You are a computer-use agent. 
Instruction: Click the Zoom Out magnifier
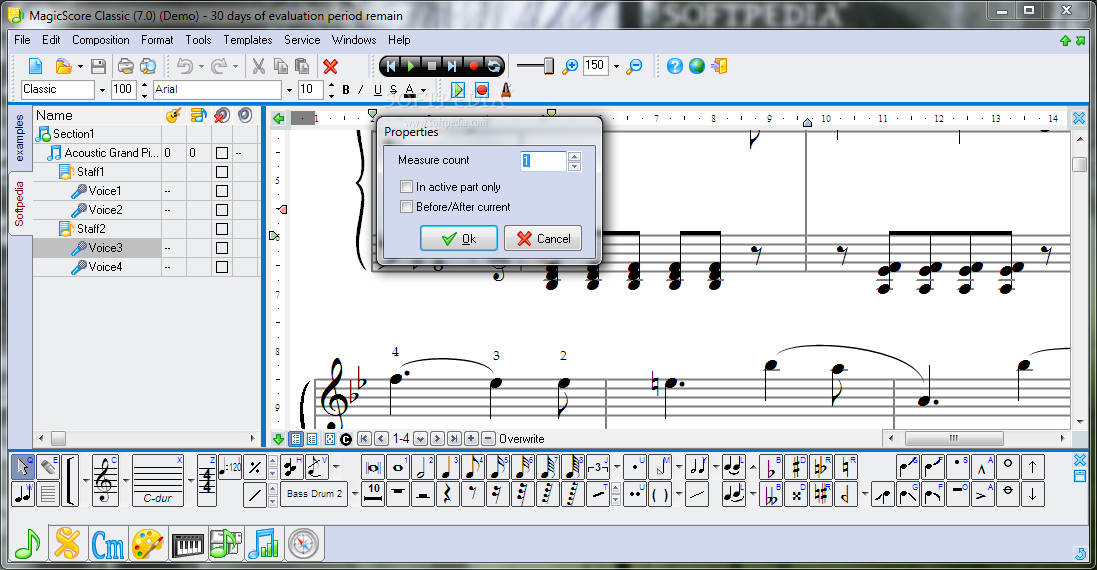[x=635, y=66]
